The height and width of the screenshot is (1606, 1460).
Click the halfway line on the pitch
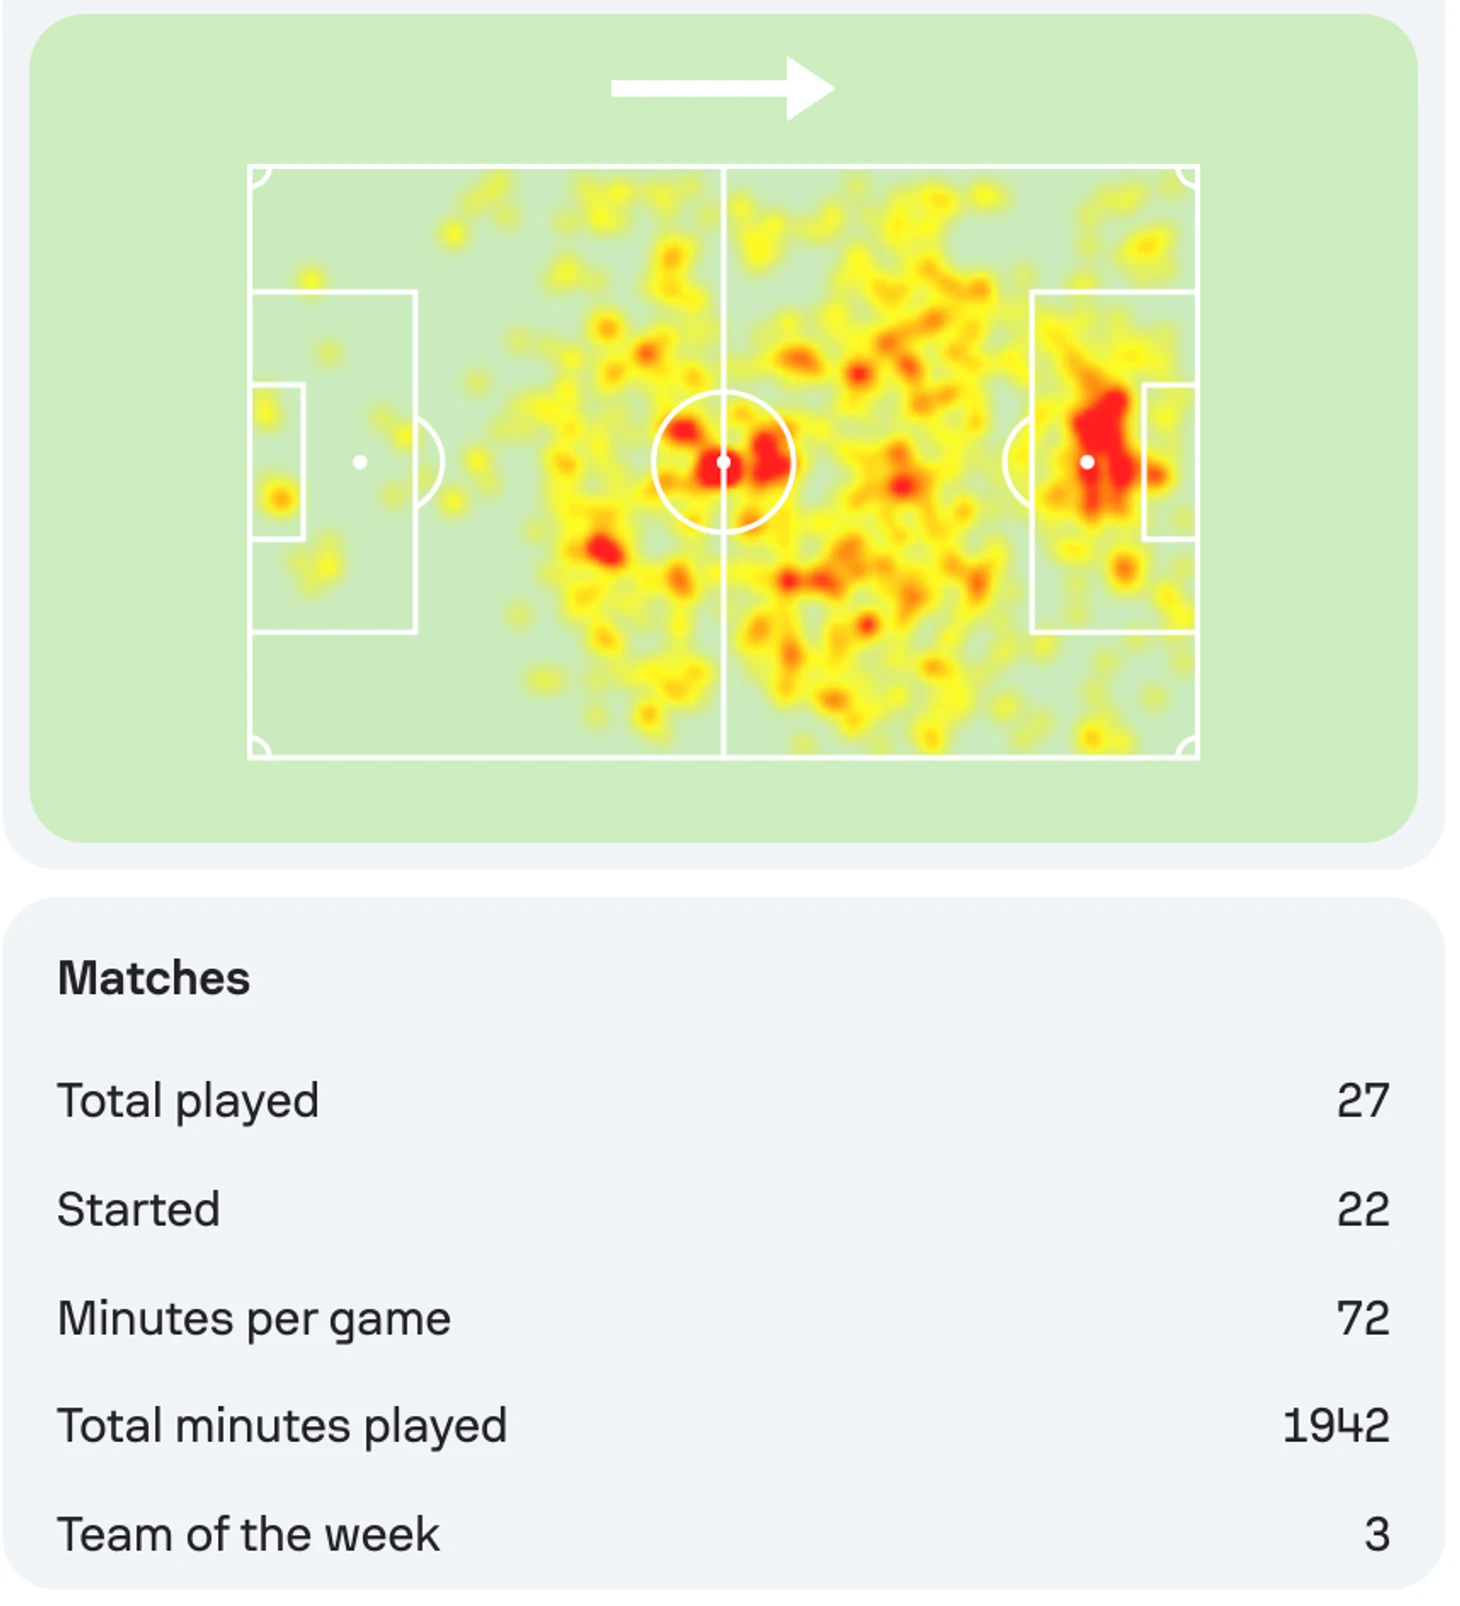pos(723,462)
